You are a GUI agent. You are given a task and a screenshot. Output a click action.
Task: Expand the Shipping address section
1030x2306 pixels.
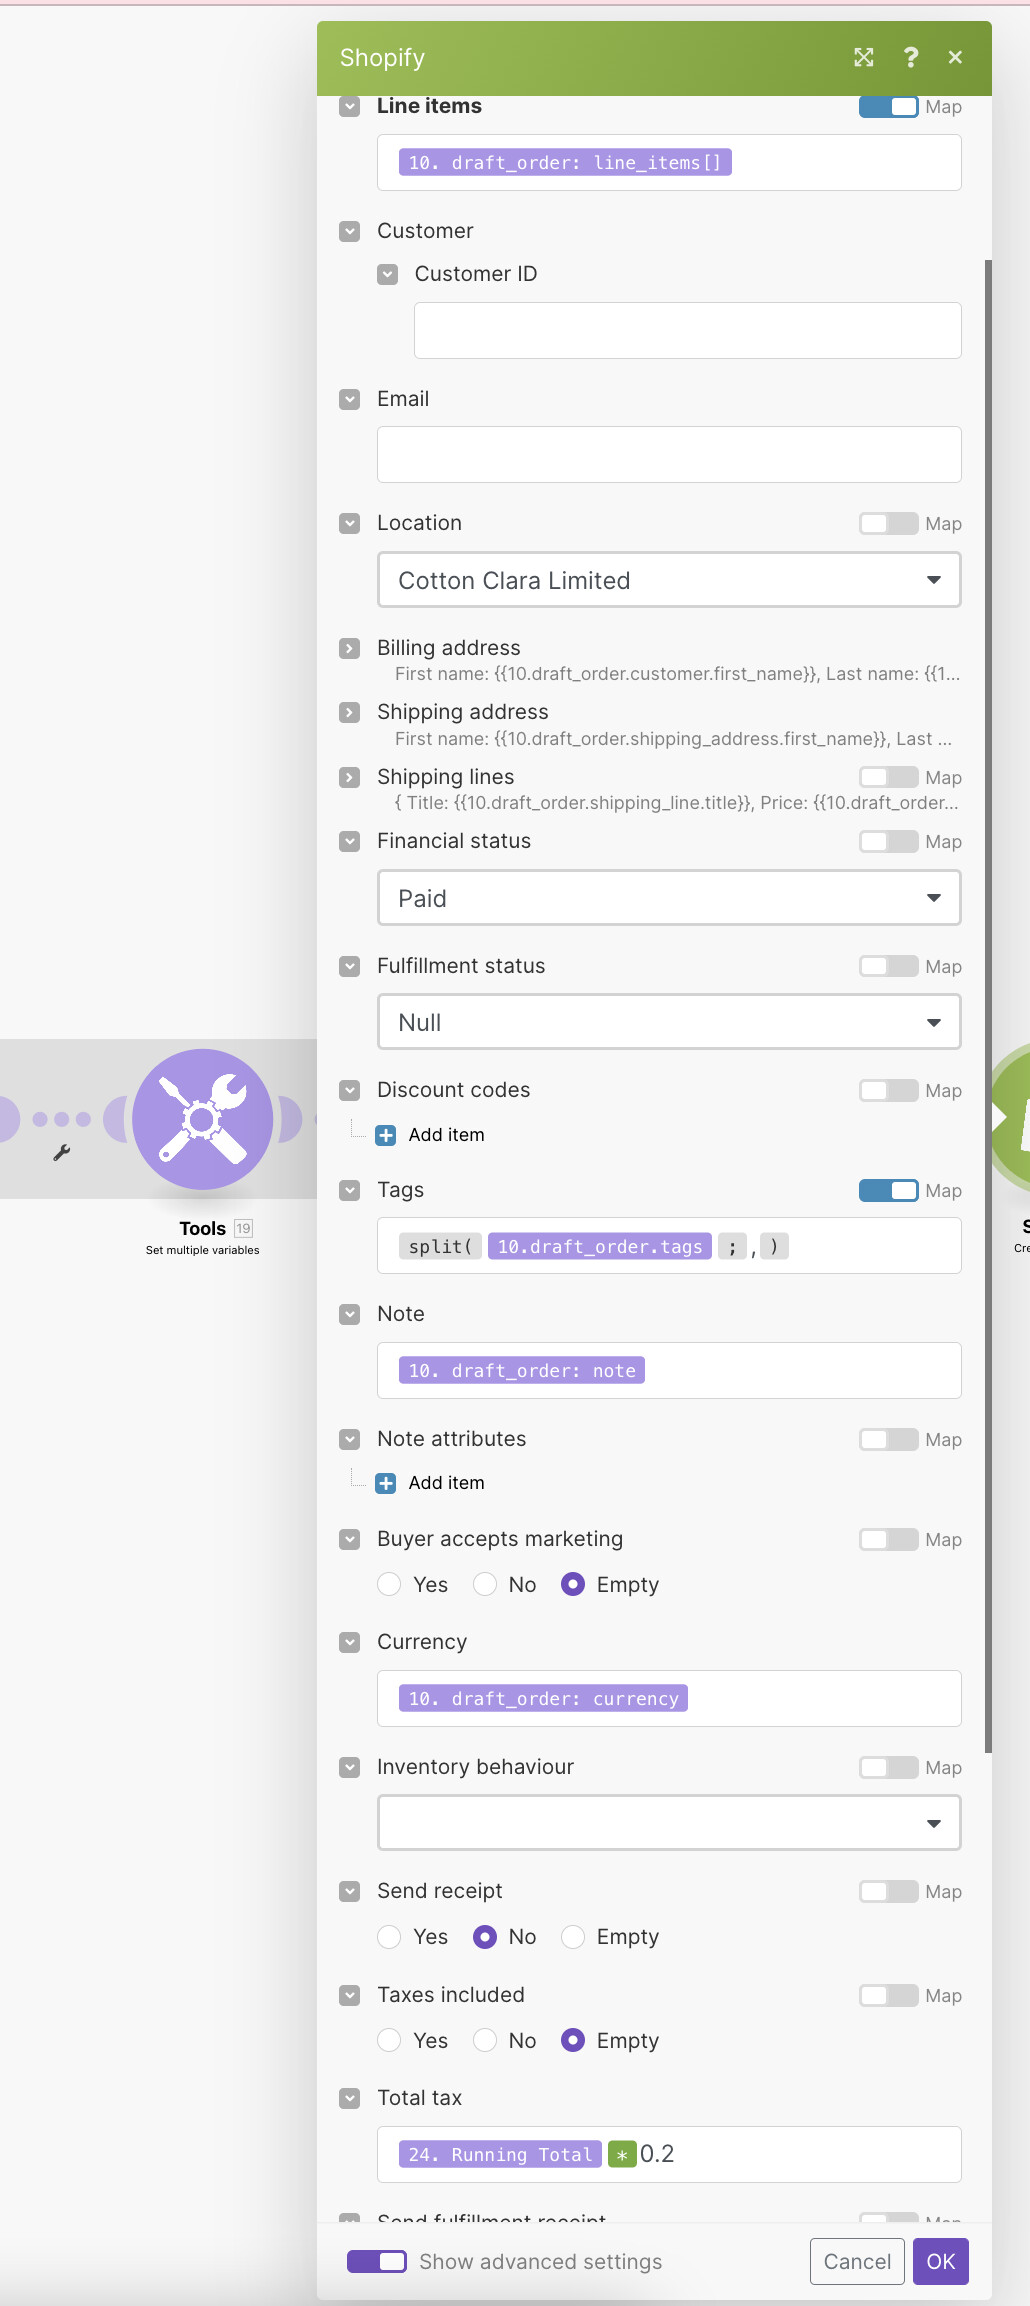[349, 712]
